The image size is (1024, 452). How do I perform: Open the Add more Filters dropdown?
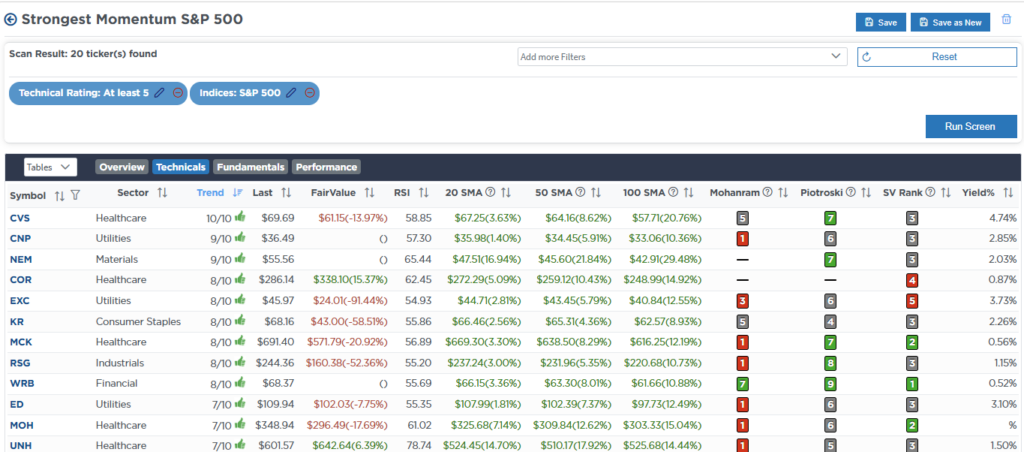(x=682, y=57)
